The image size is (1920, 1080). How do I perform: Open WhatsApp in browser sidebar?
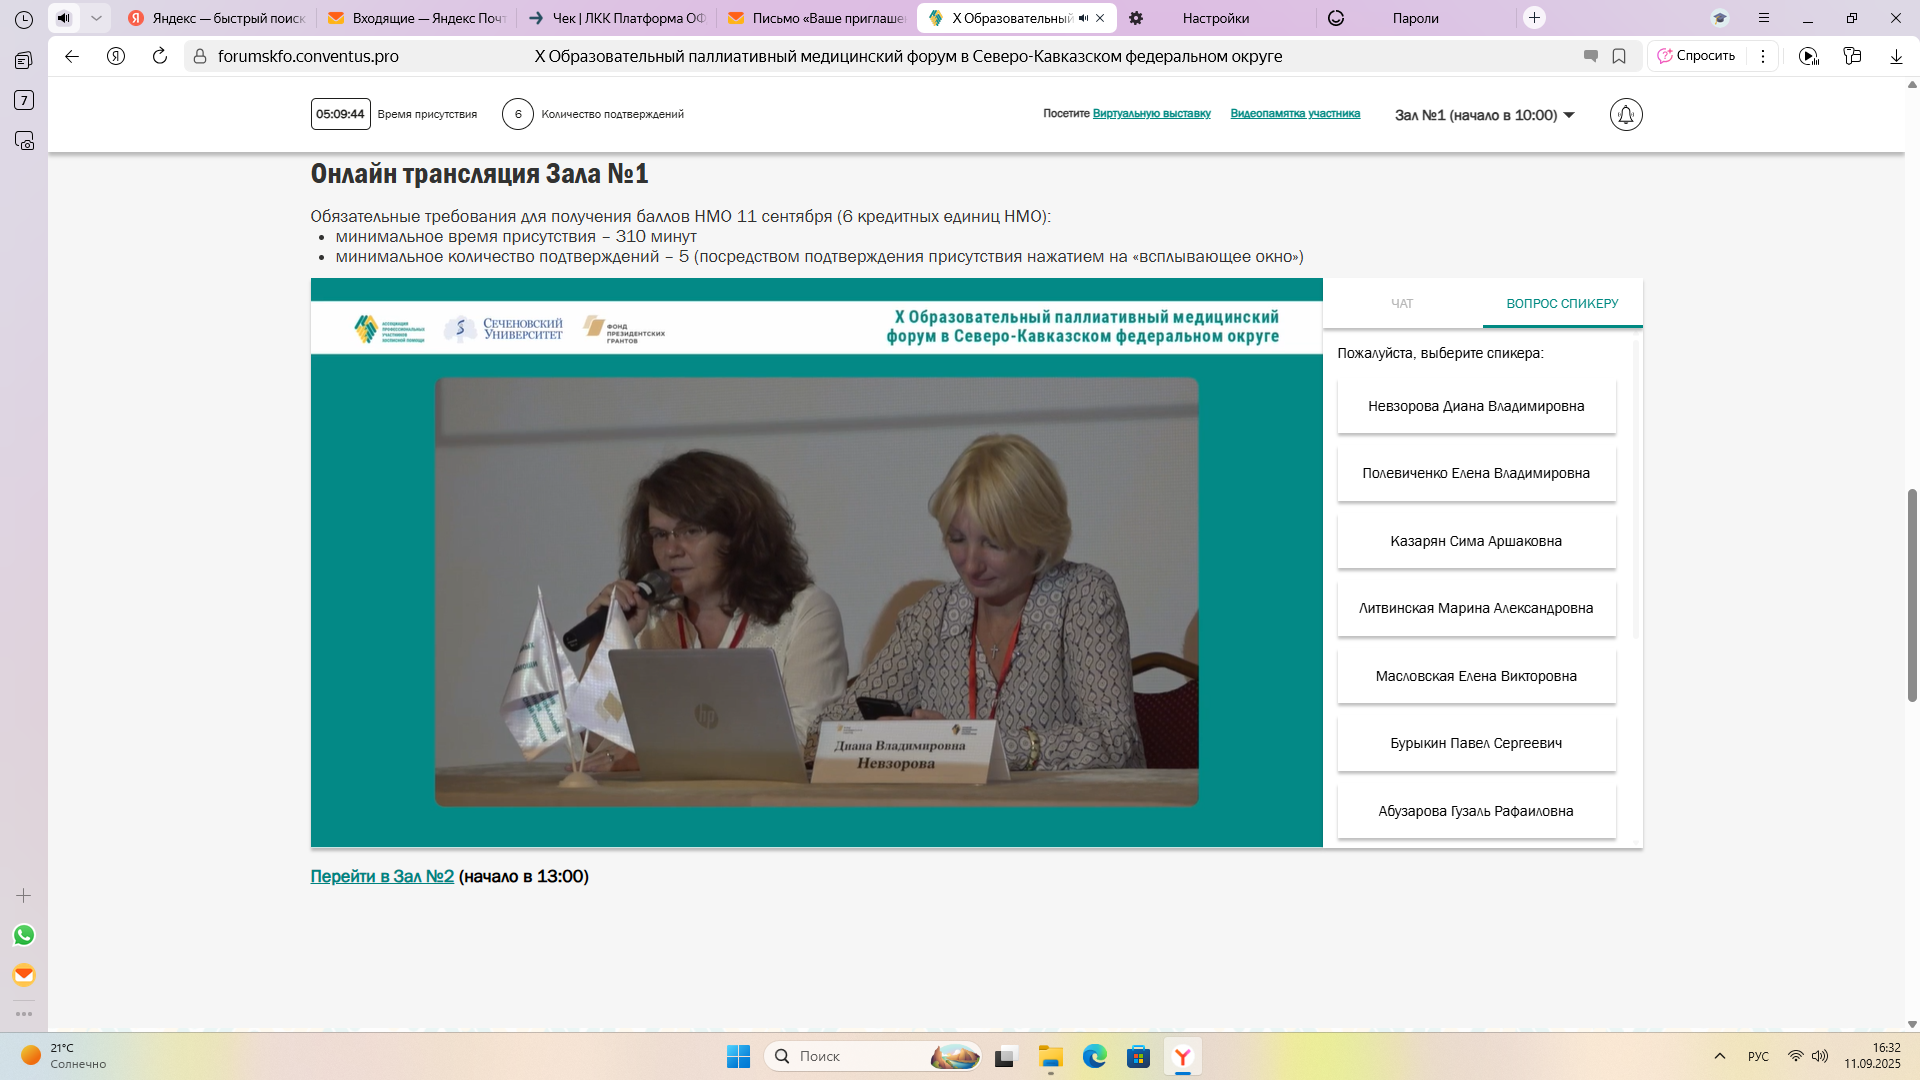(x=24, y=935)
